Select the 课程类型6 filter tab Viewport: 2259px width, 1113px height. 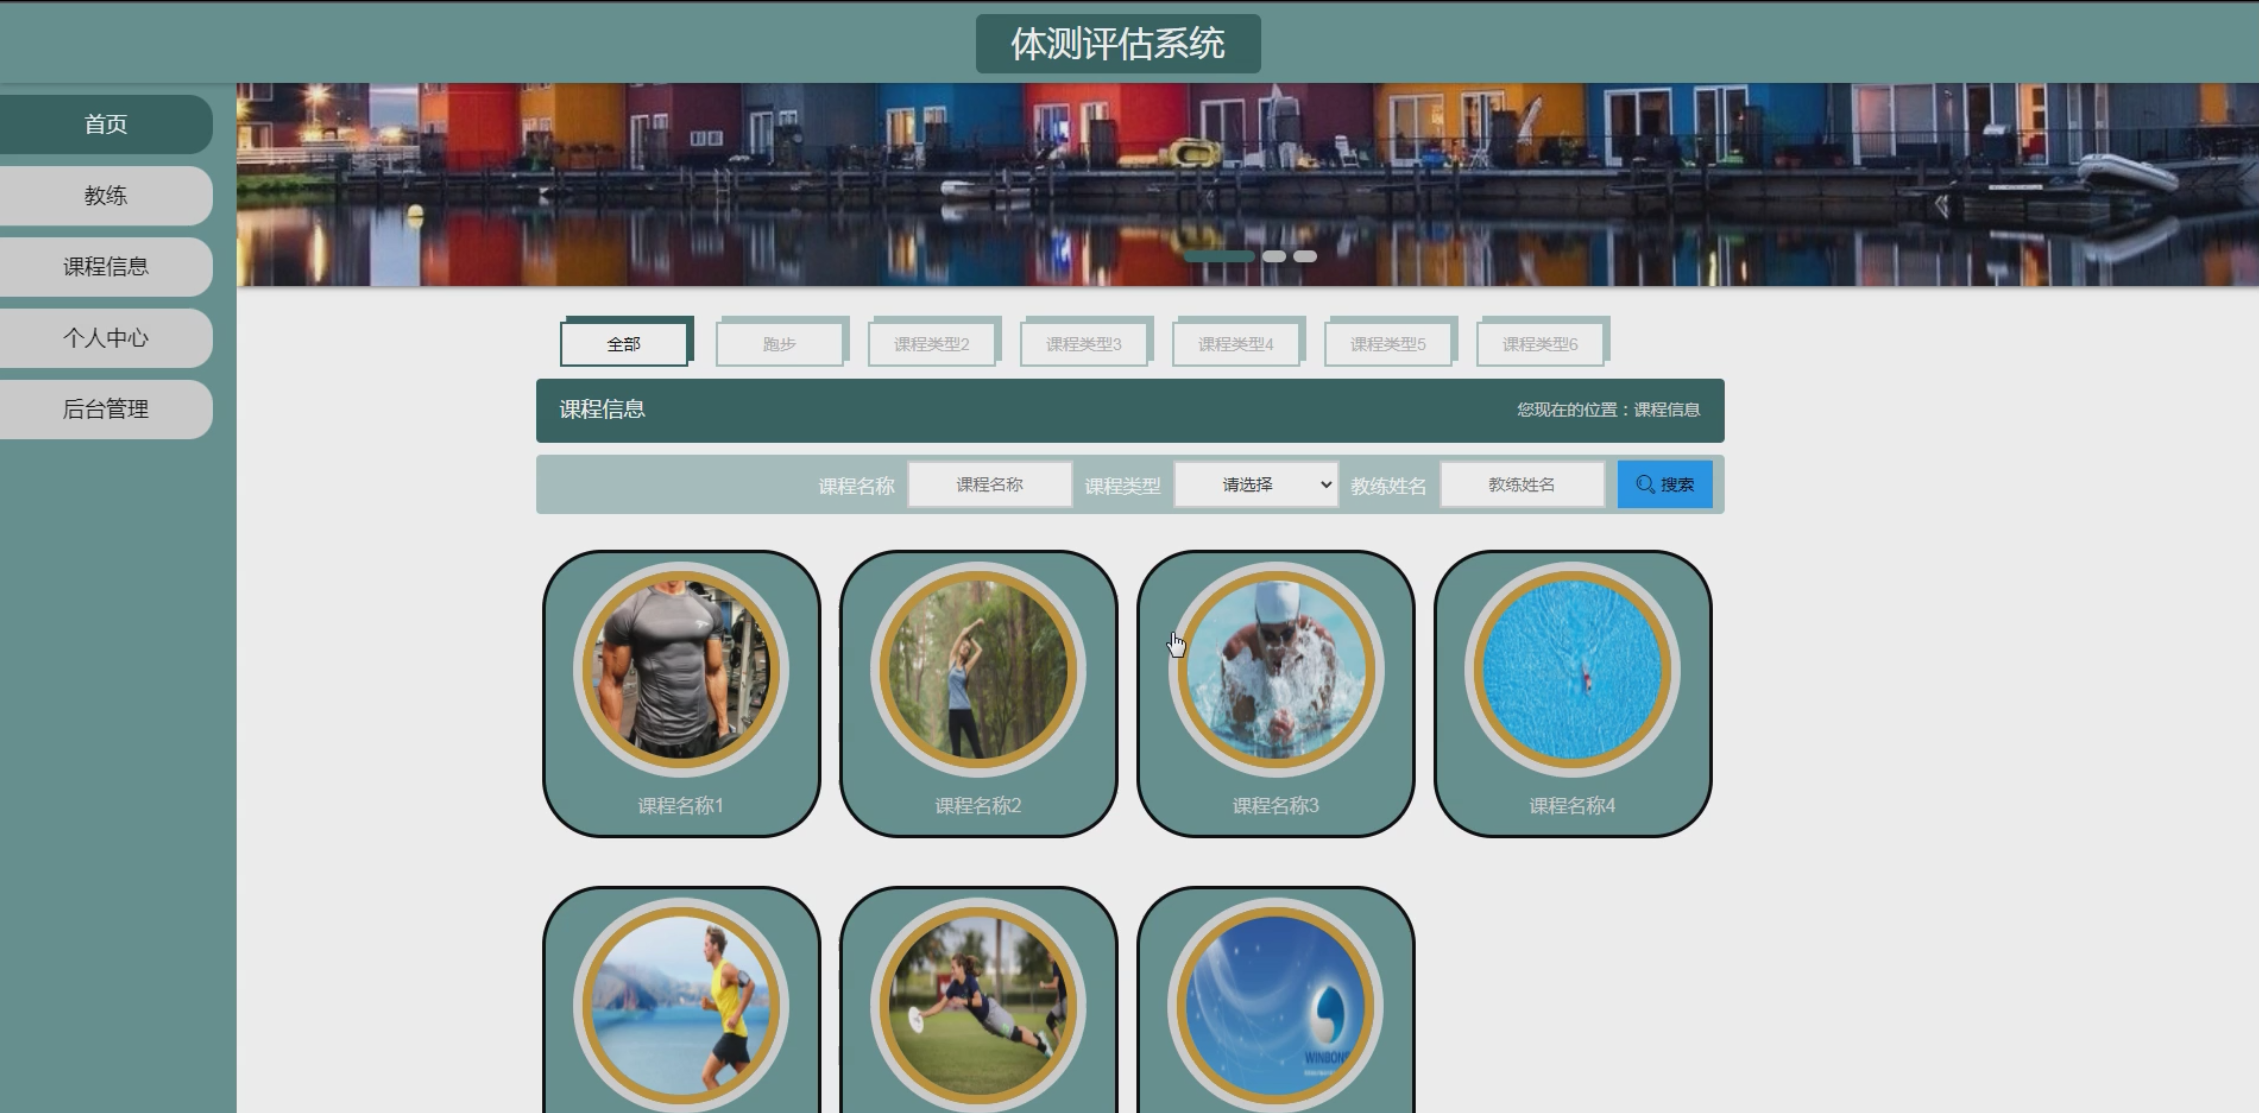click(x=1540, y=344)
